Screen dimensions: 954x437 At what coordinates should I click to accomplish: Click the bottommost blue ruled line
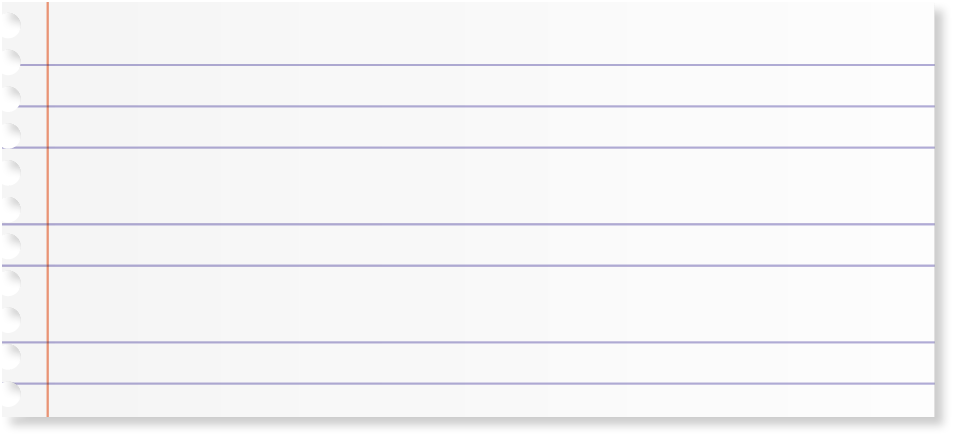coord(480,383)
